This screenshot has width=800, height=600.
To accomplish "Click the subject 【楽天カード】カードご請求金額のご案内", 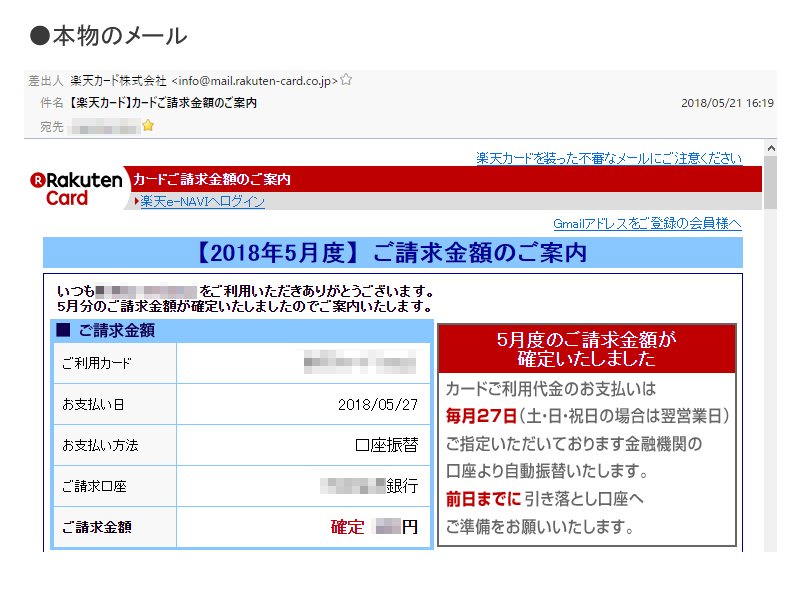I will [163, 103].
